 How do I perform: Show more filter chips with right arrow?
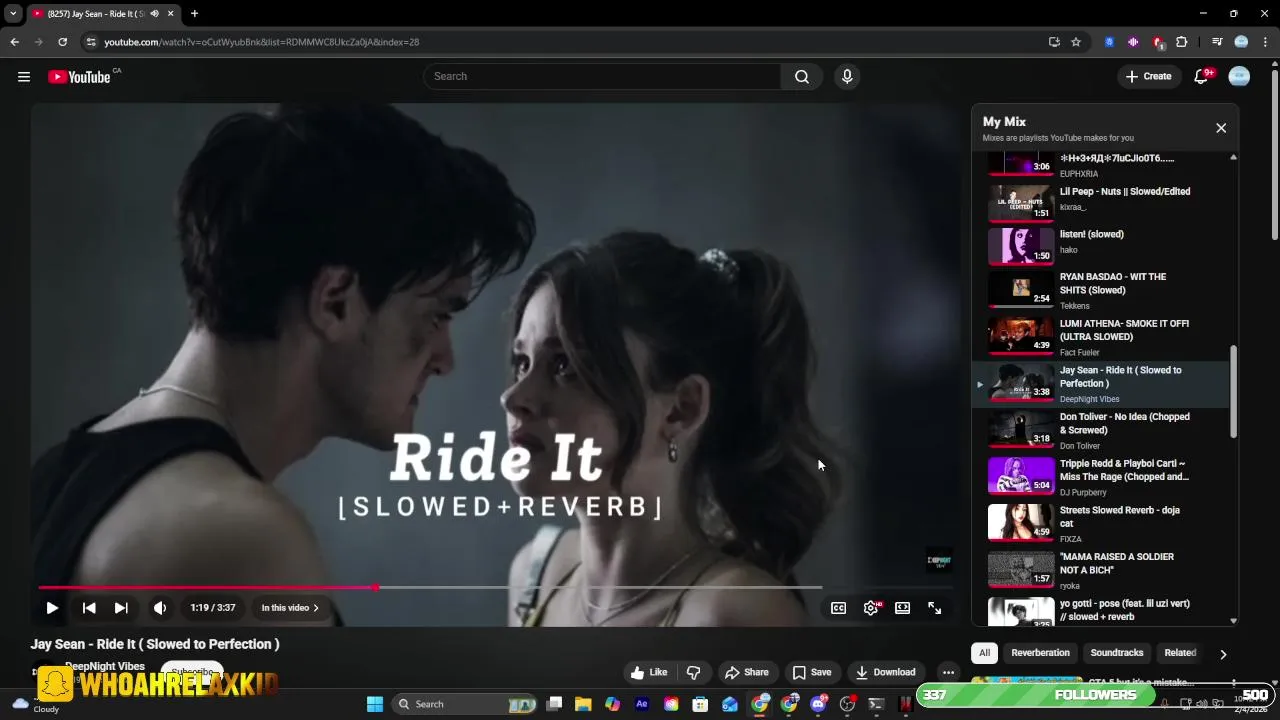point(1223,654)
